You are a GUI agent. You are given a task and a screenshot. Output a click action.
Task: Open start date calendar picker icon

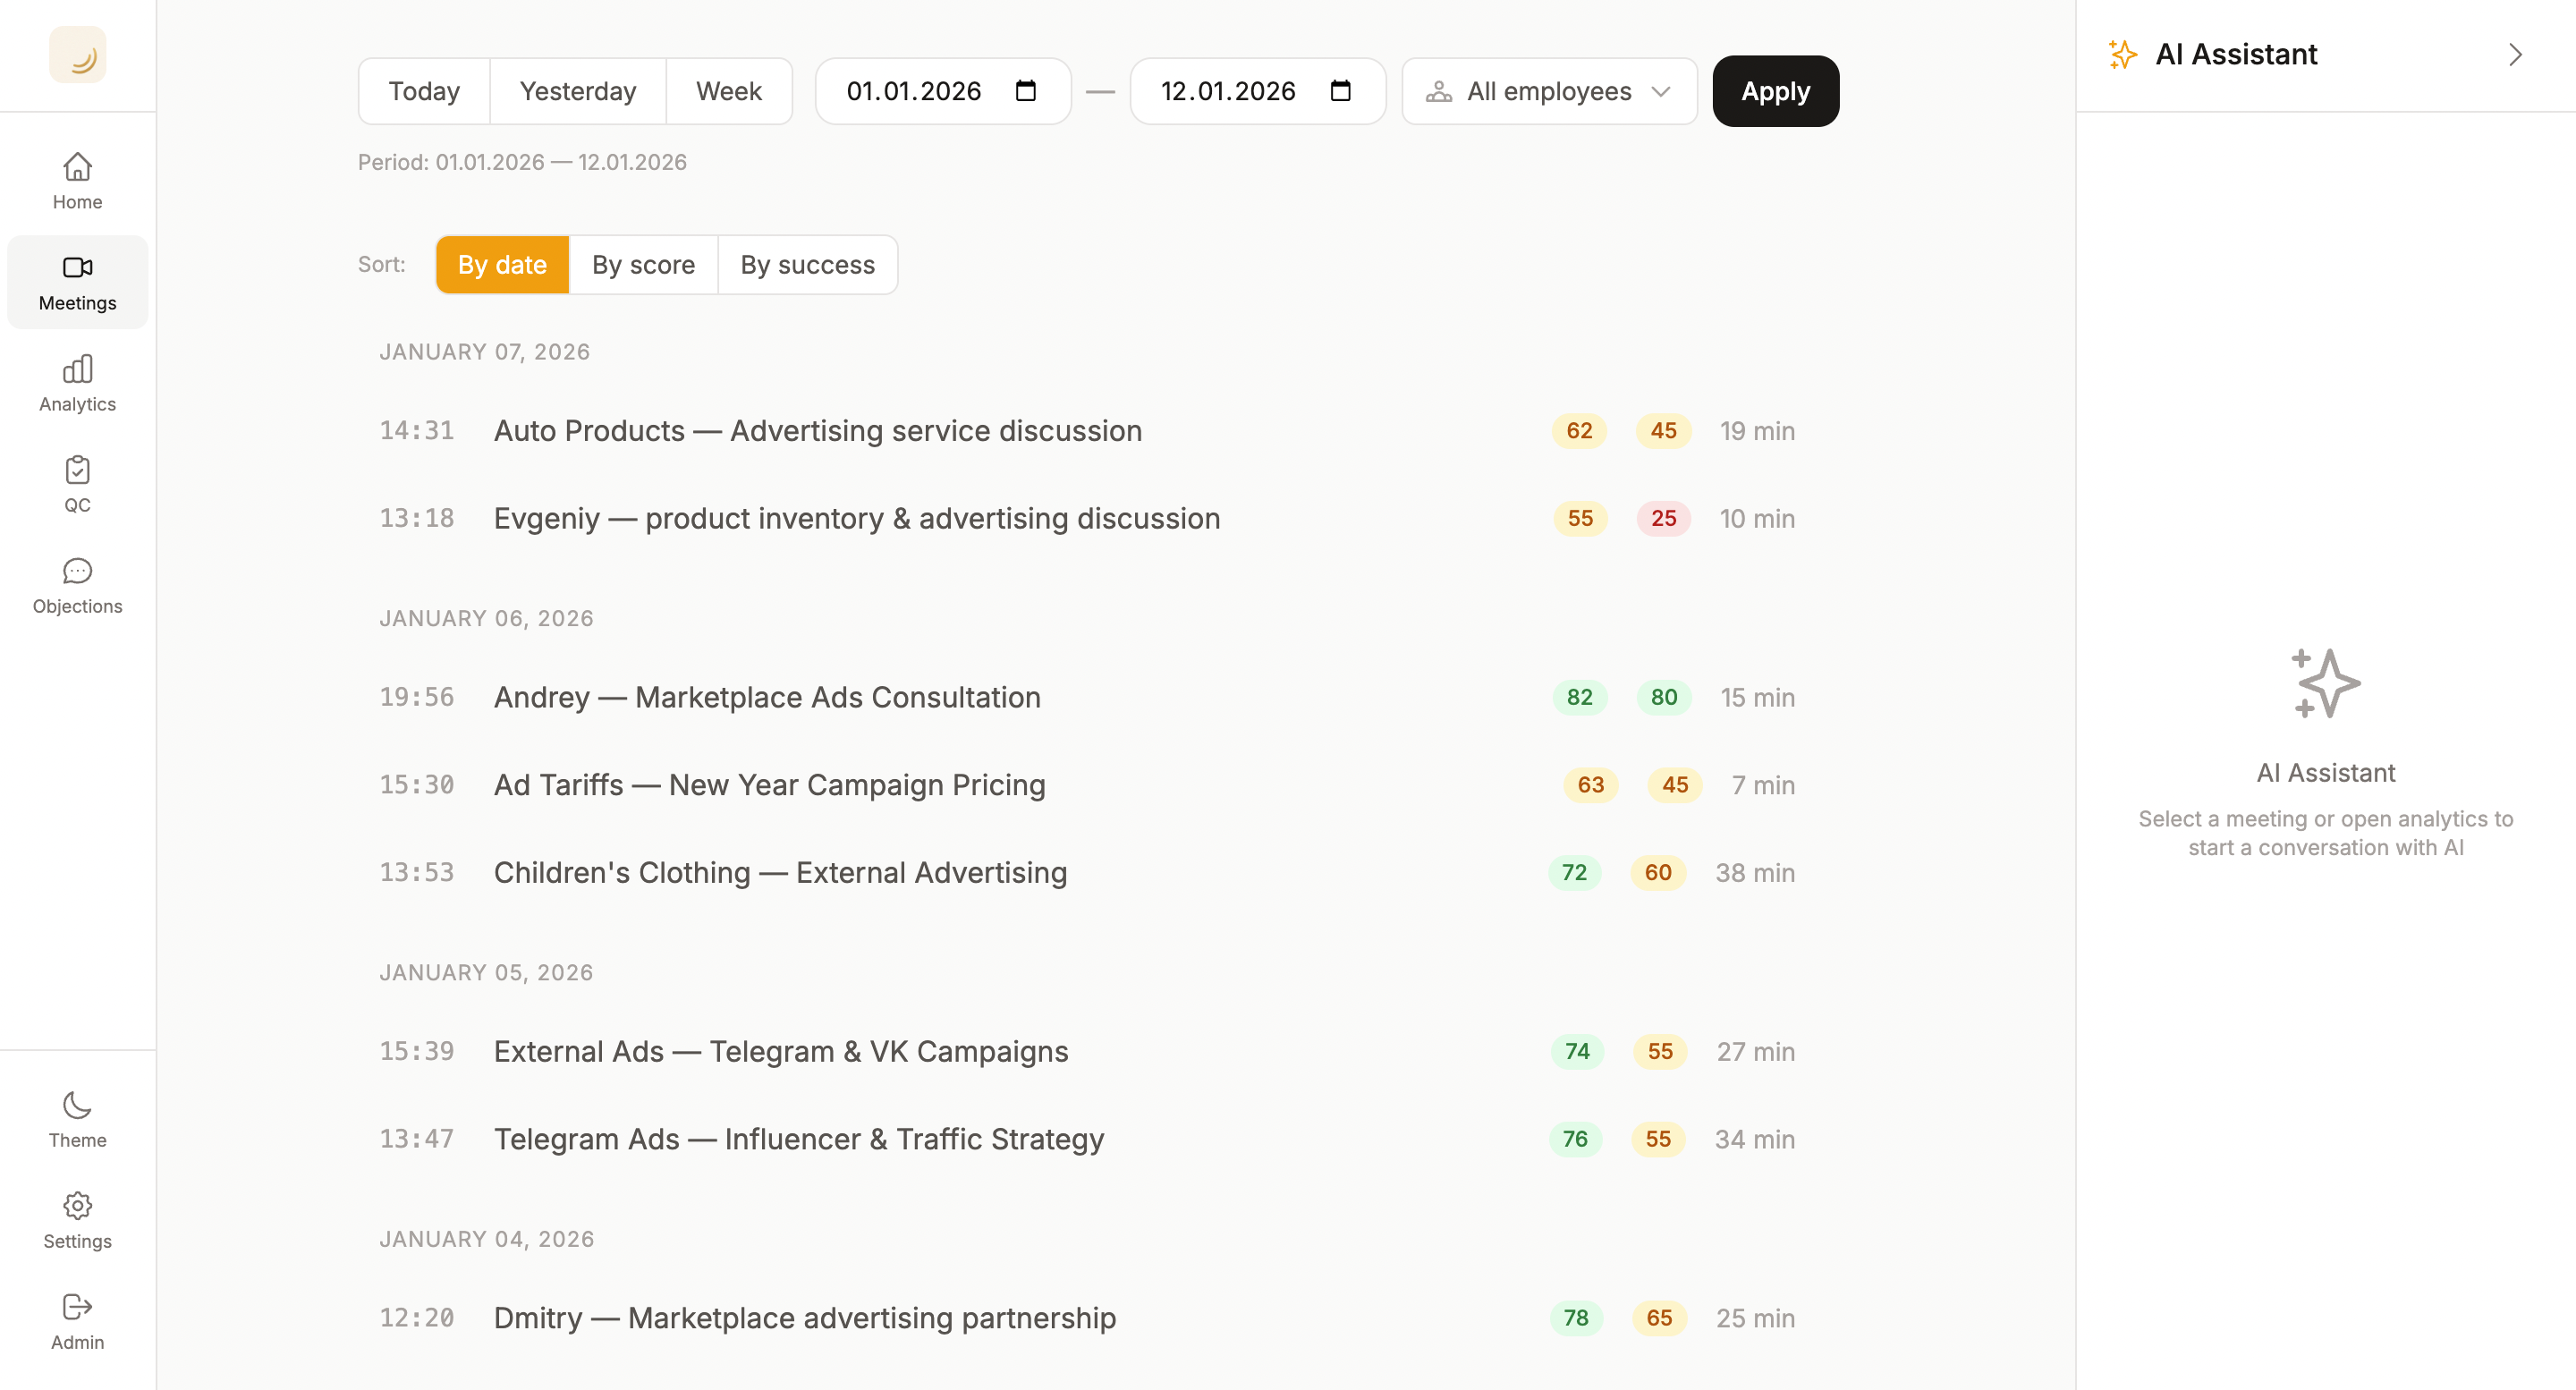click(x=1025, y=91)
